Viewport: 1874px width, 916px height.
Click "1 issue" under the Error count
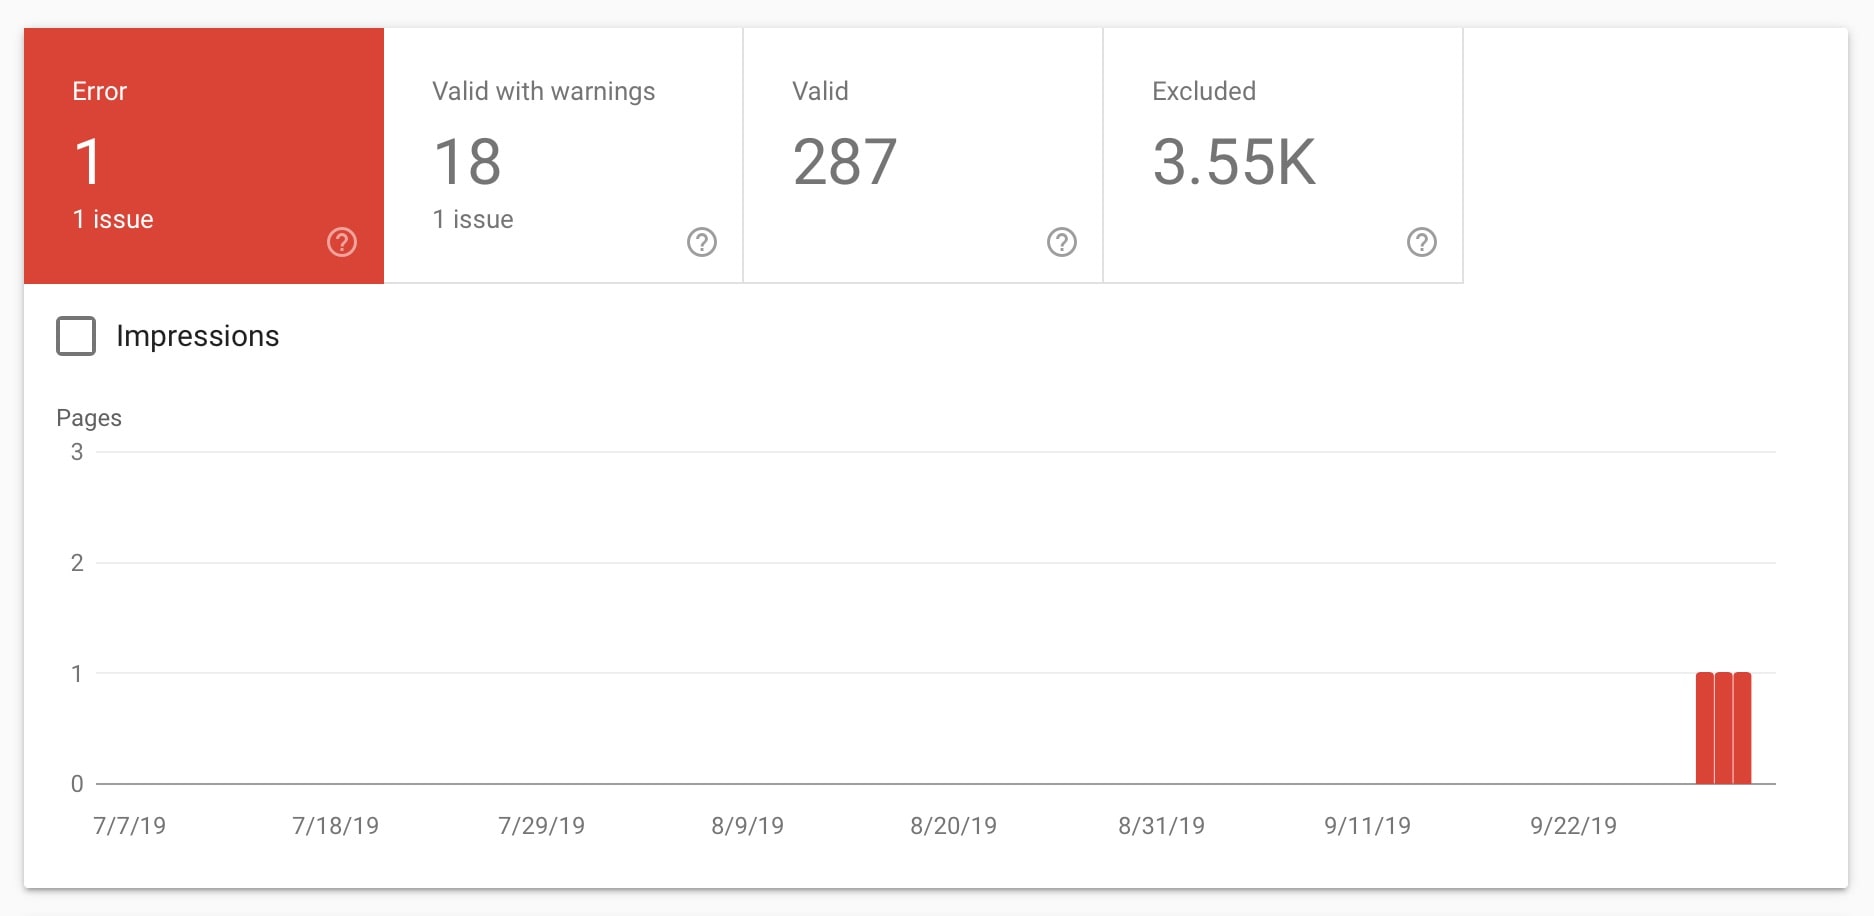click(x=113, y=219)
